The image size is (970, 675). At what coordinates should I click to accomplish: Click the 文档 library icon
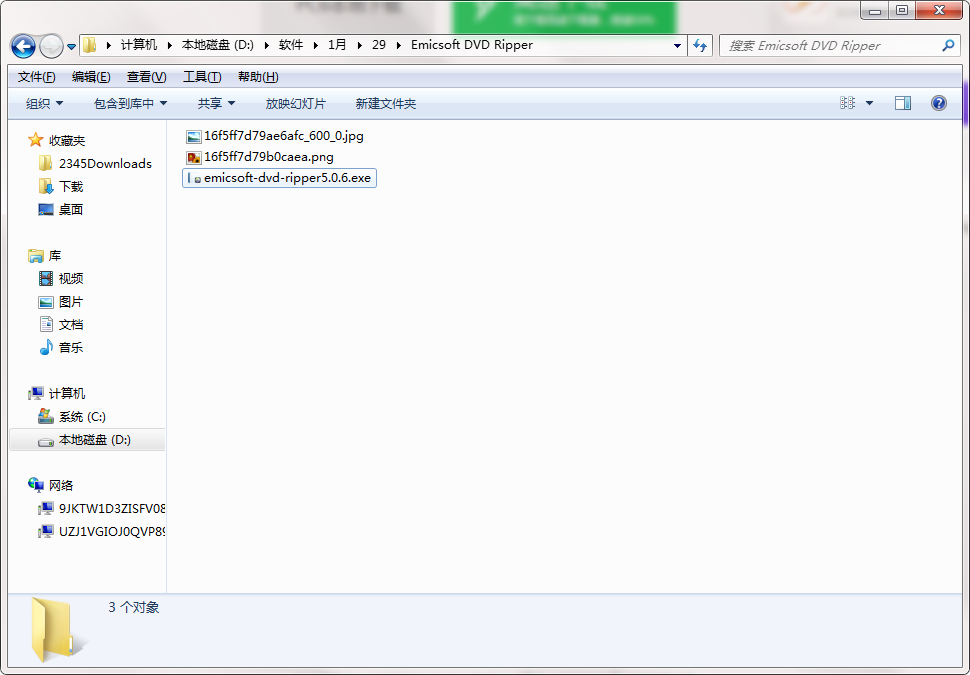click(x=46, y=324)
